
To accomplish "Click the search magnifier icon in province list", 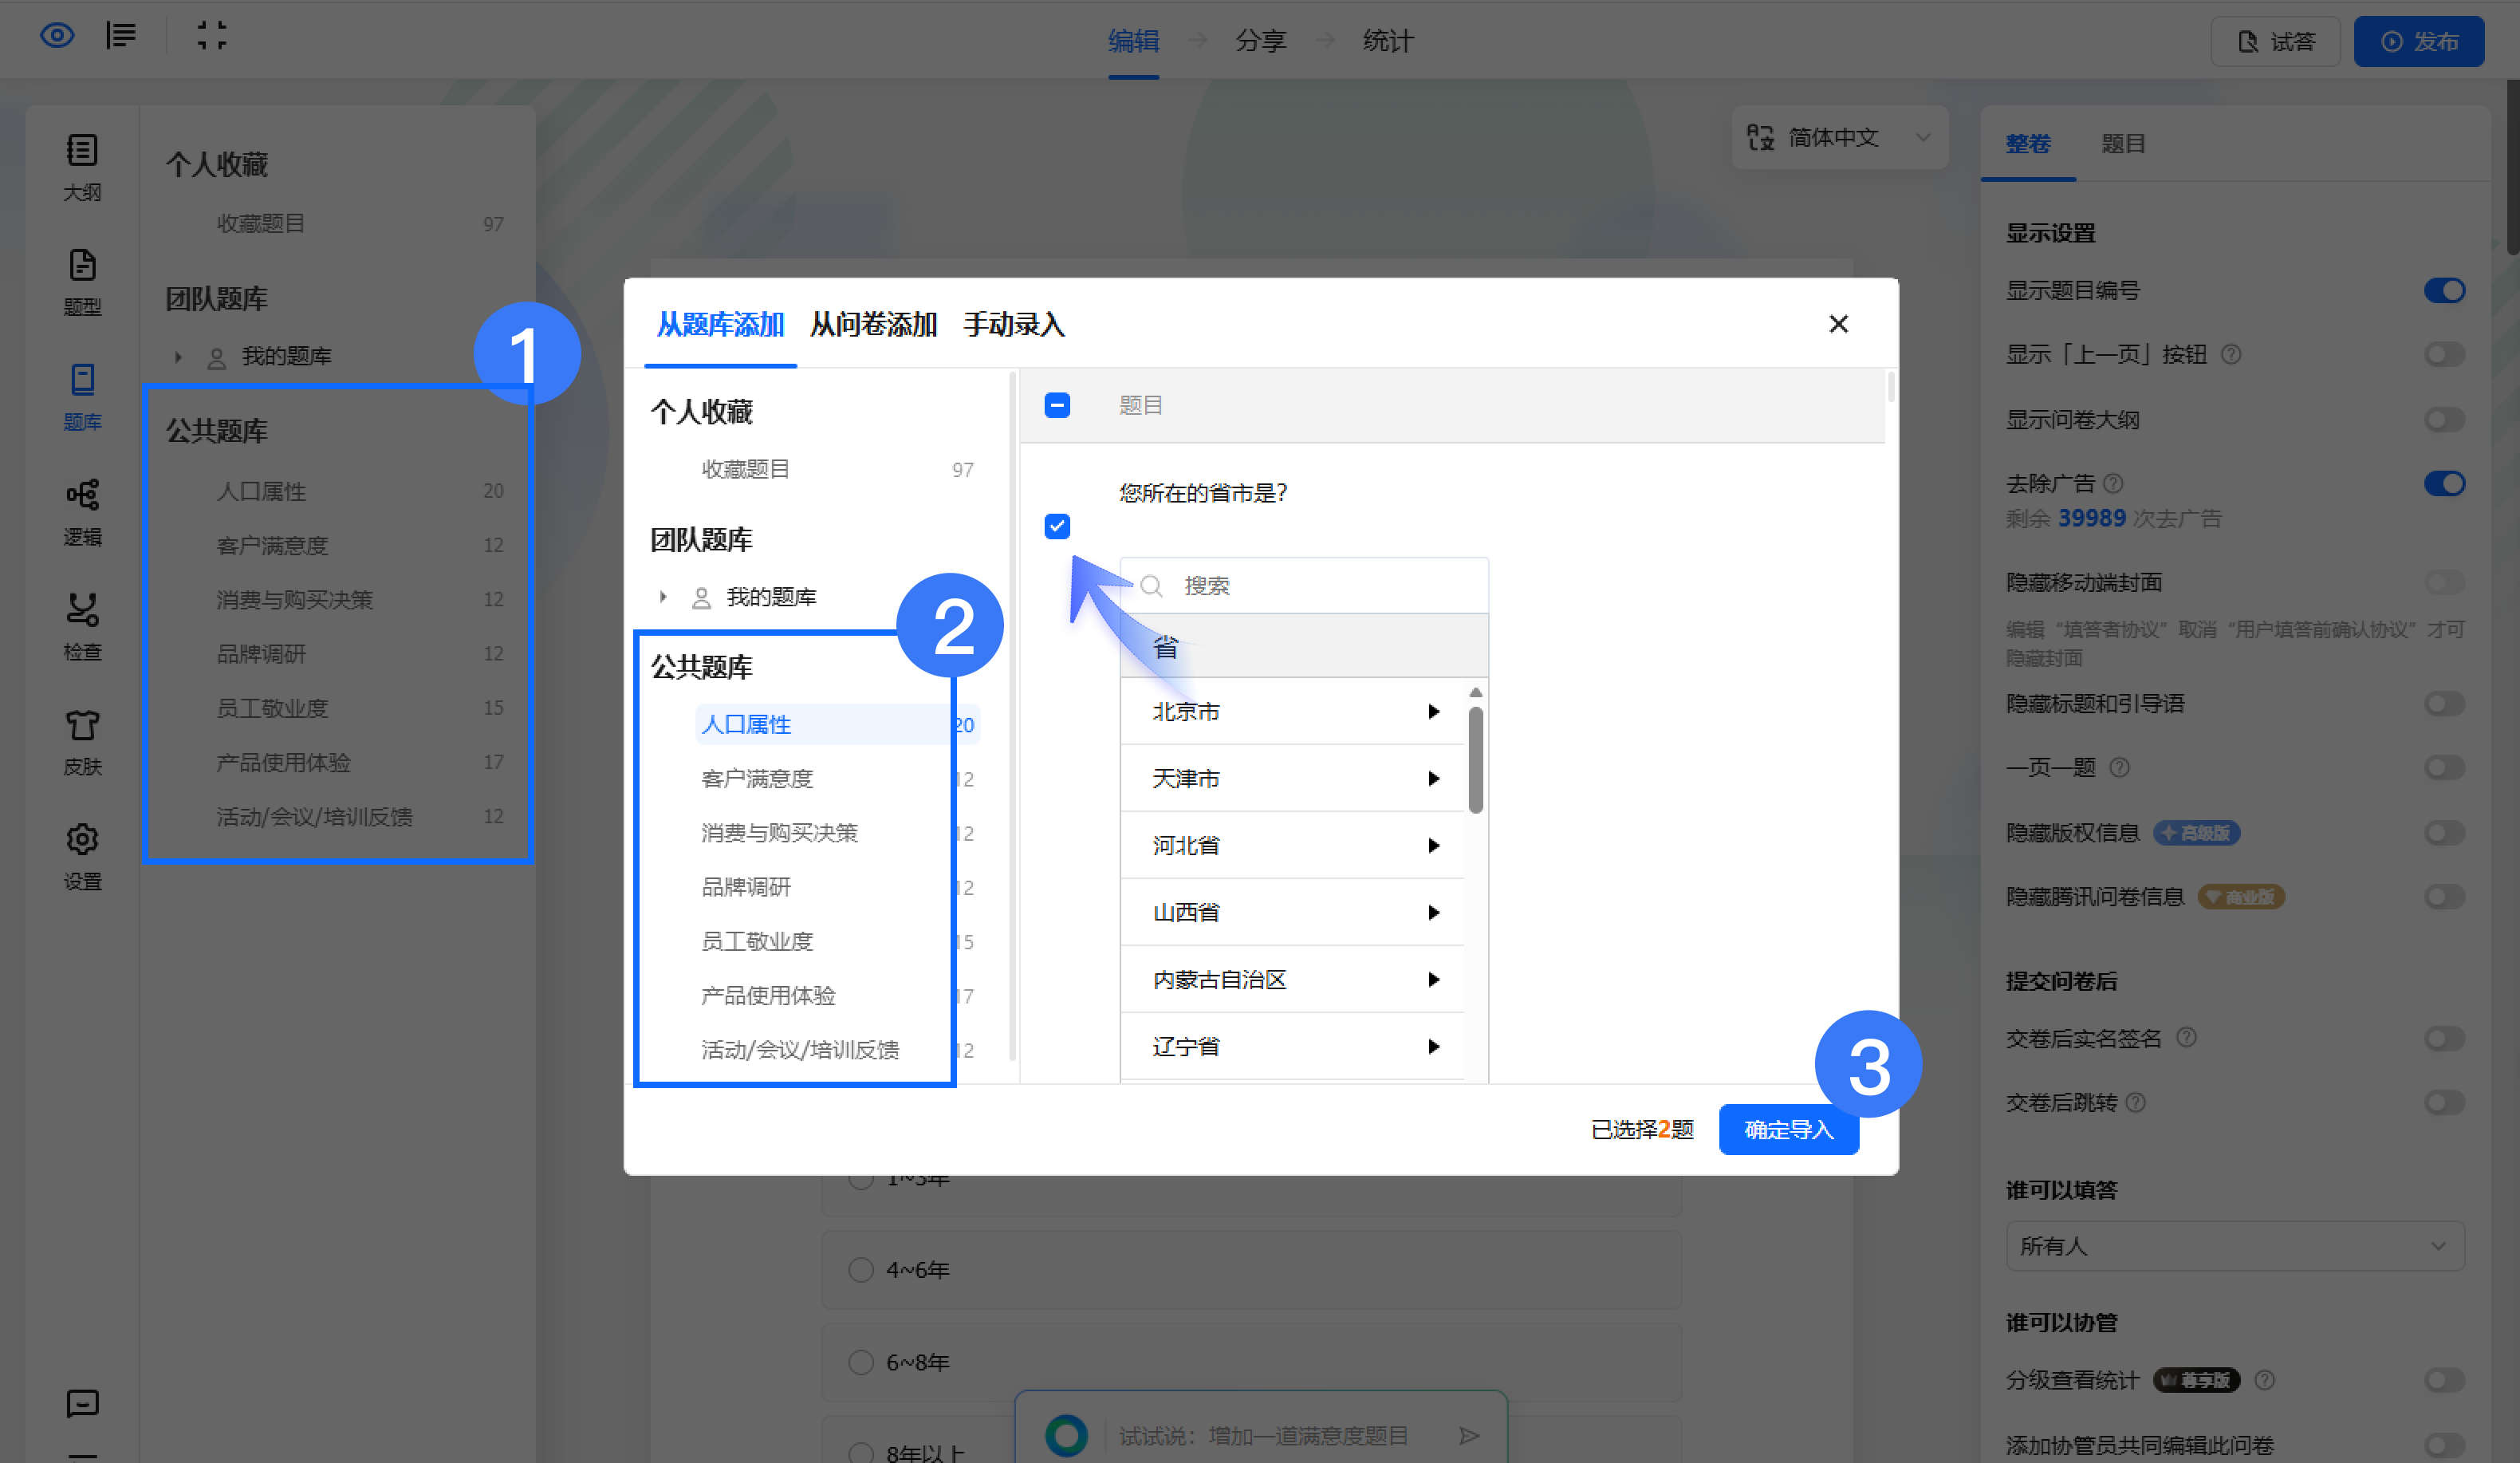I will click(1151, 586).
